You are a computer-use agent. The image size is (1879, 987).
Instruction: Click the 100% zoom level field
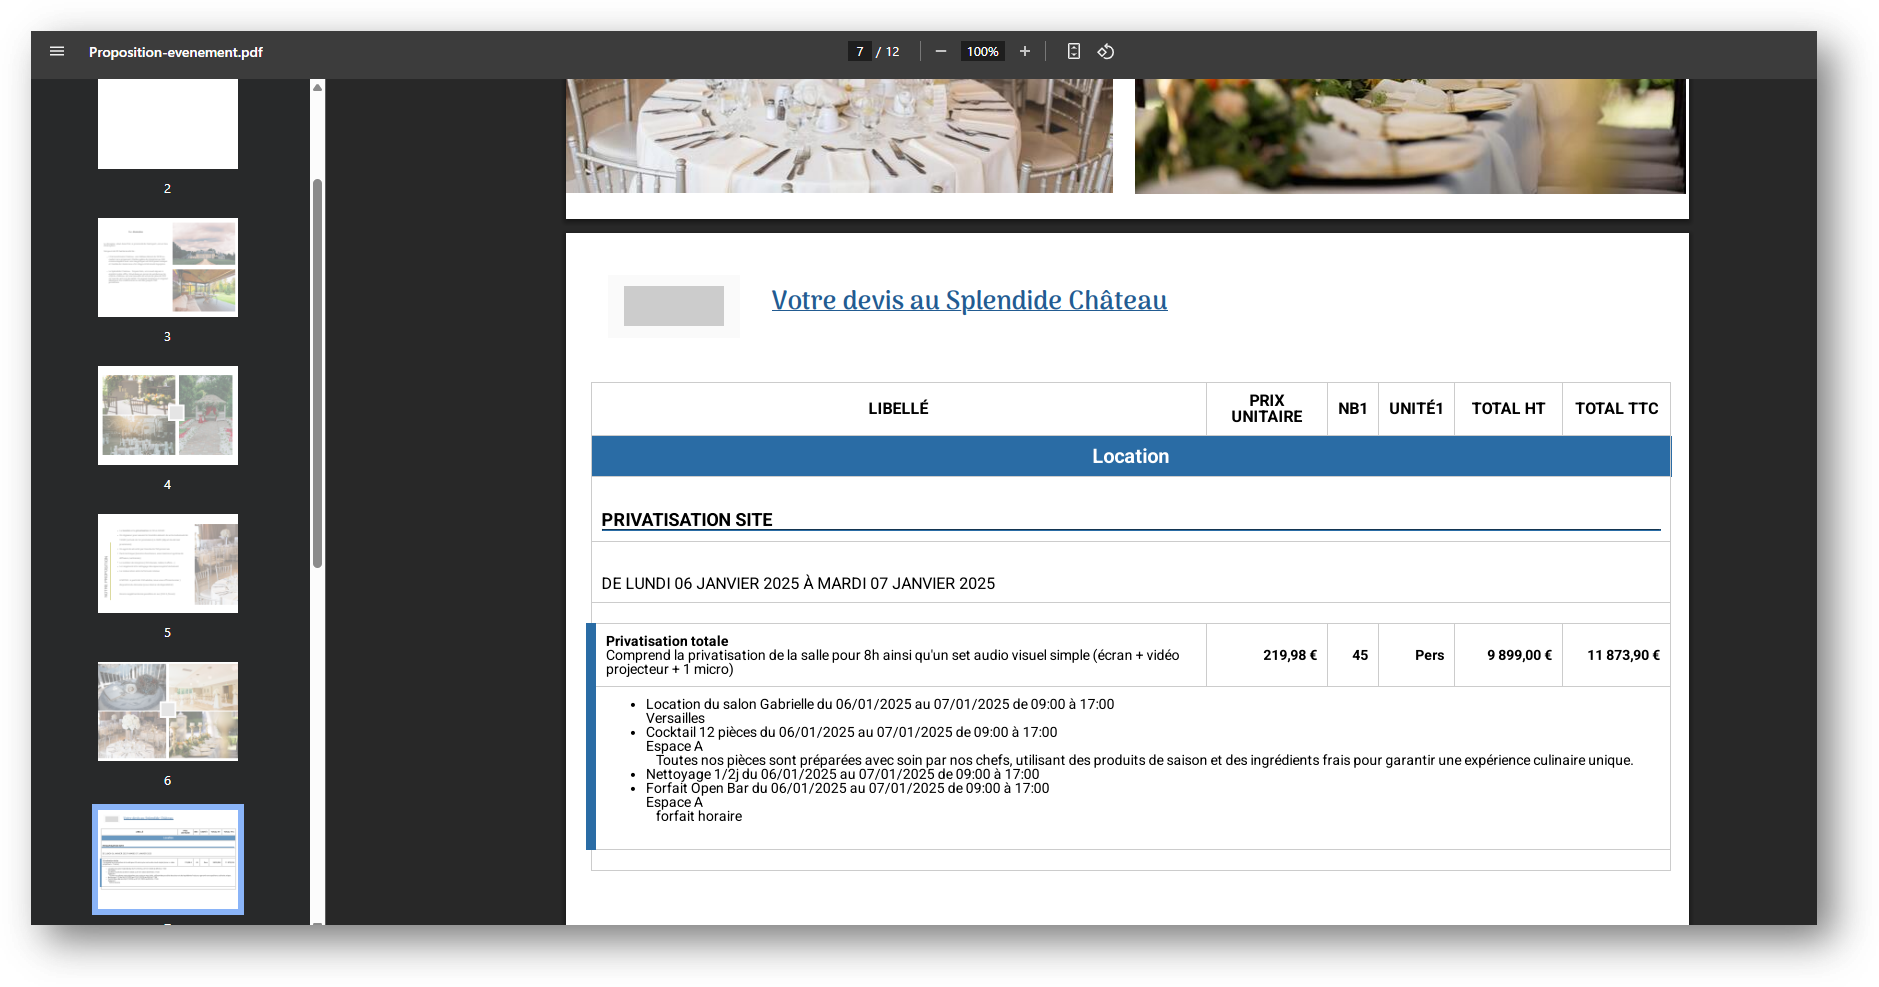982,51
